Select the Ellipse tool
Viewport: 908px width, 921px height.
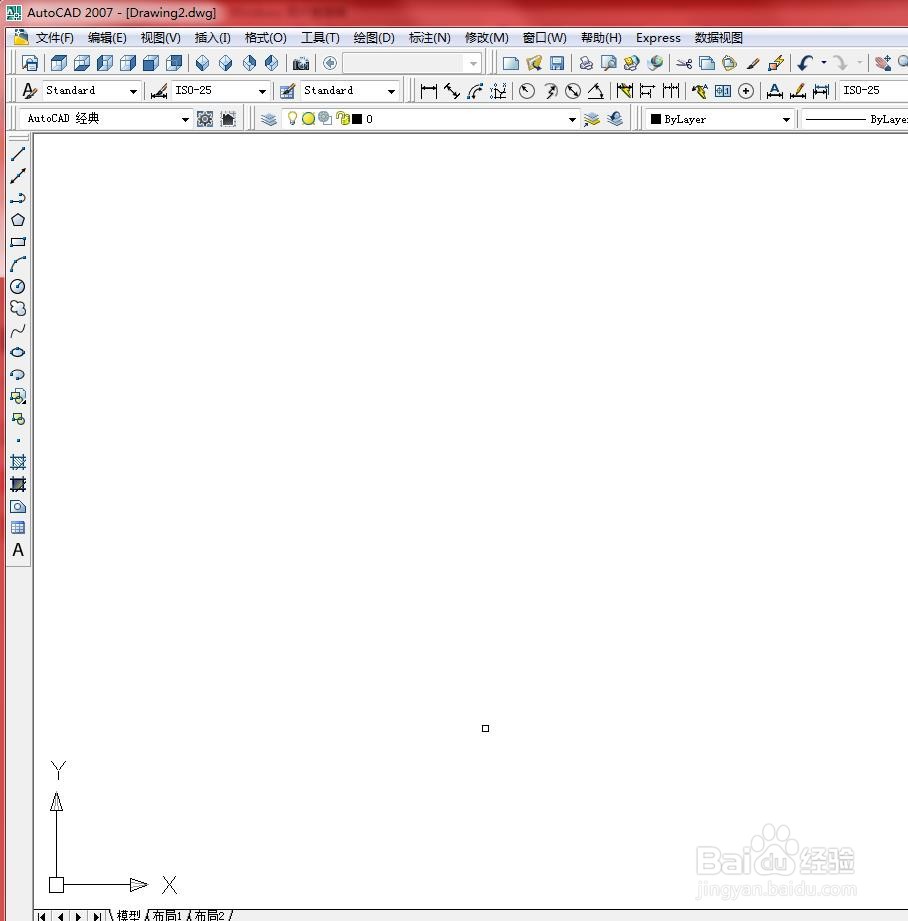(18, 352)
